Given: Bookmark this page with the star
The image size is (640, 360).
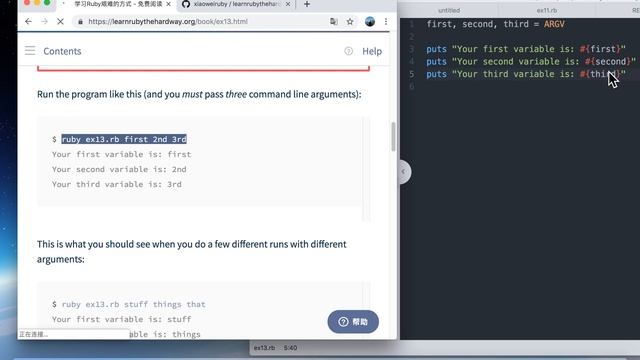Looking at the screenshot, I should click(x=350, y=22).
